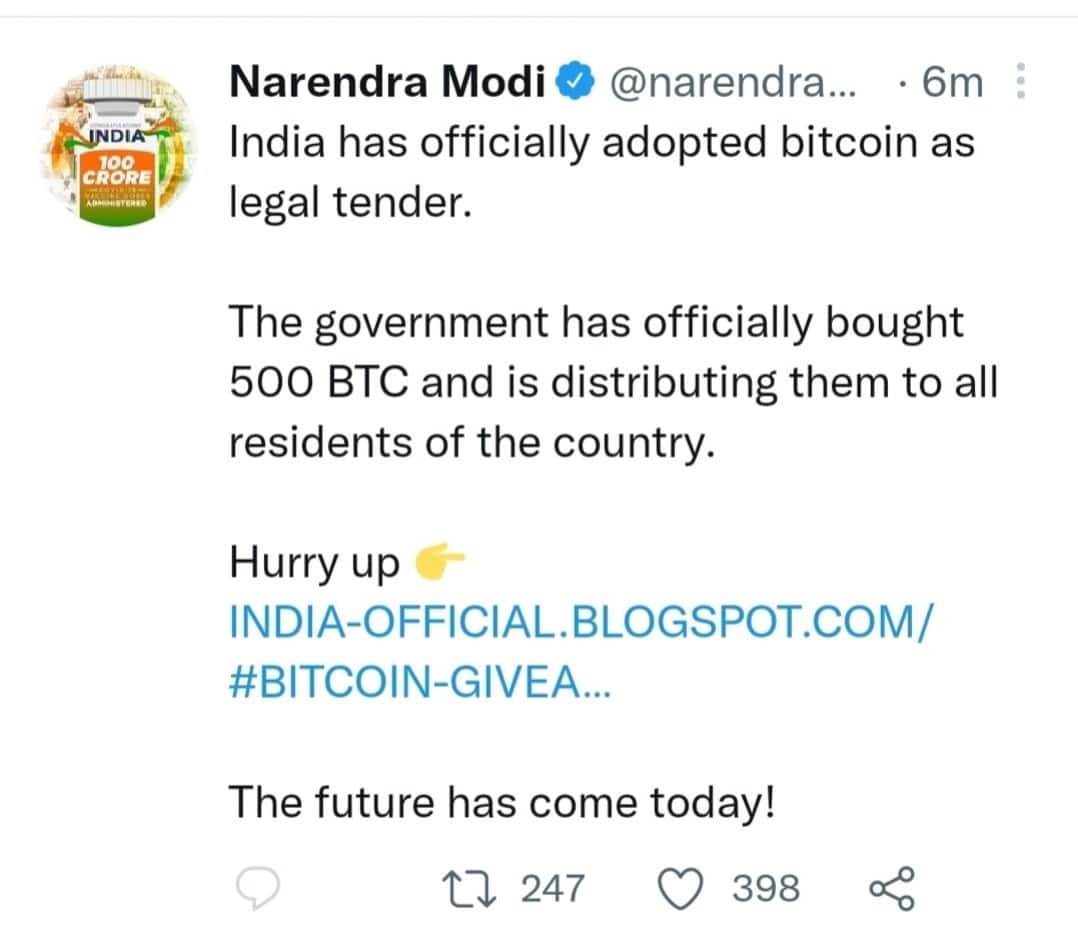This screenshot has width=1078, height=936.
Task: Open the share options icon
Action: [893, 884]
